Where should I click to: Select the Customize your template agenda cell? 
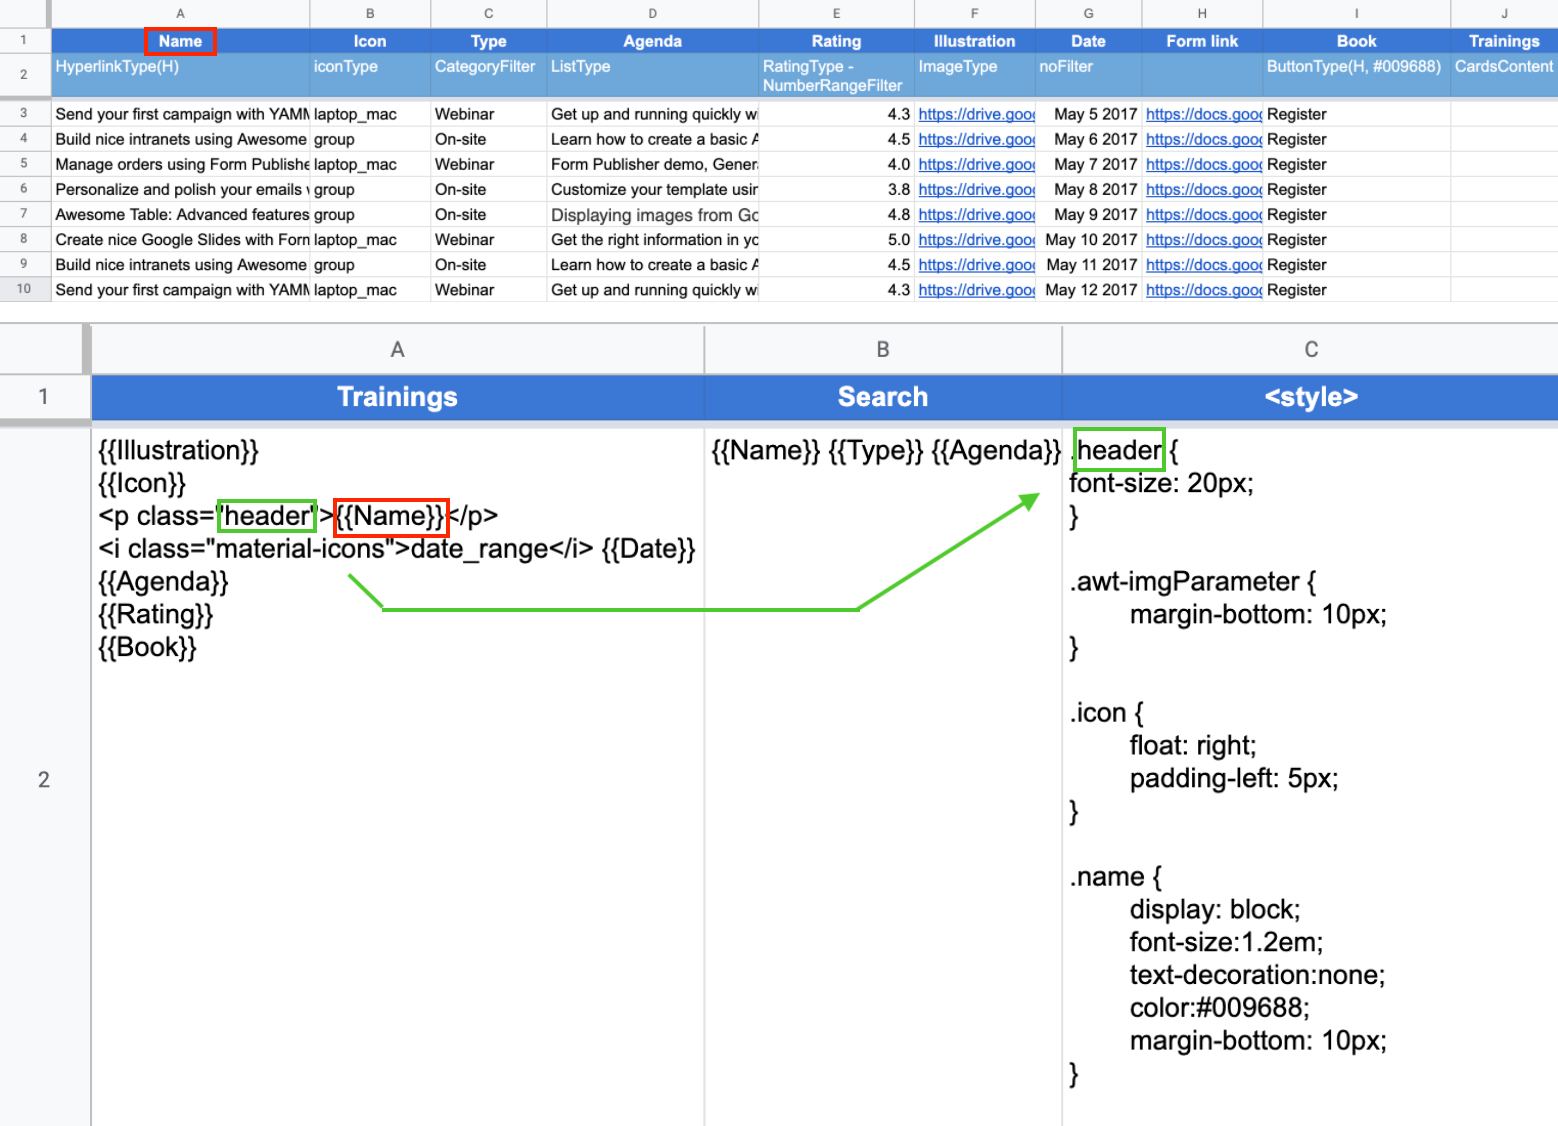(x=653, y=189)
